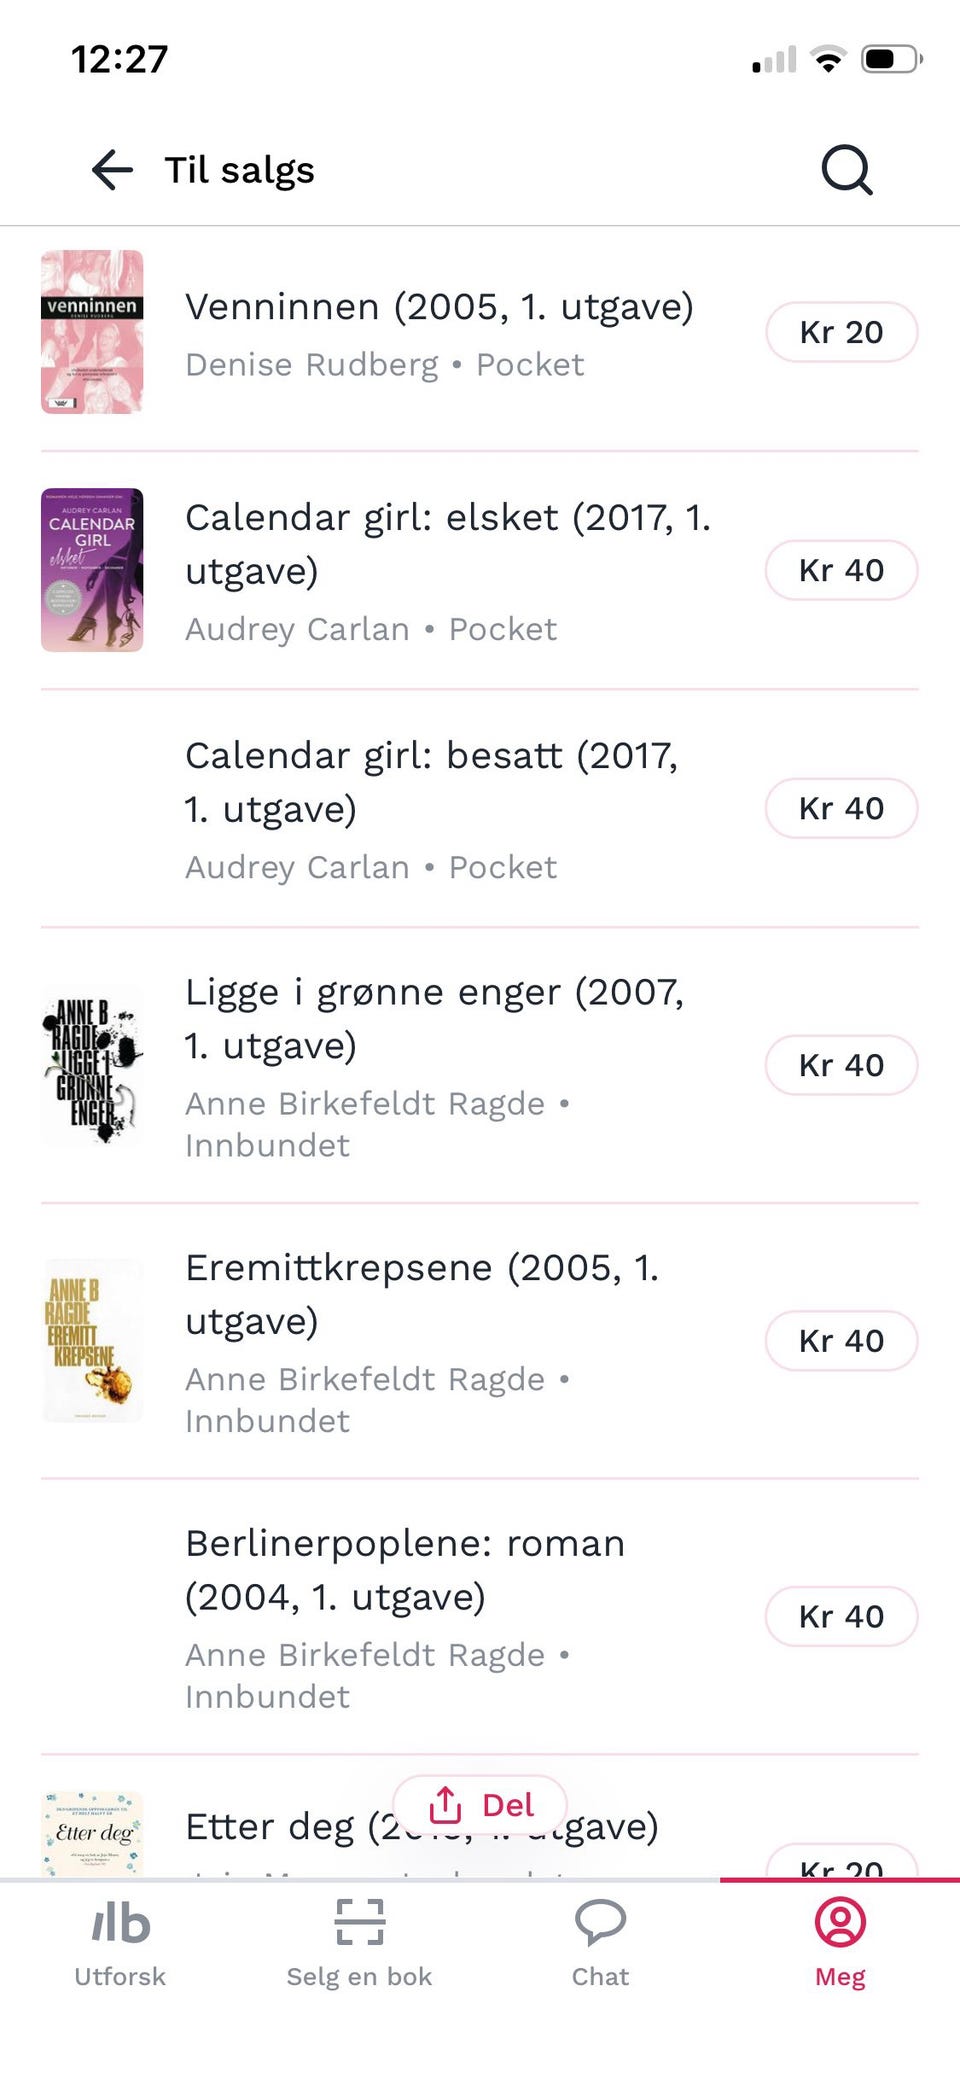
Task: Open the Chat speech bubble icon
Action: coord(600,1922)
